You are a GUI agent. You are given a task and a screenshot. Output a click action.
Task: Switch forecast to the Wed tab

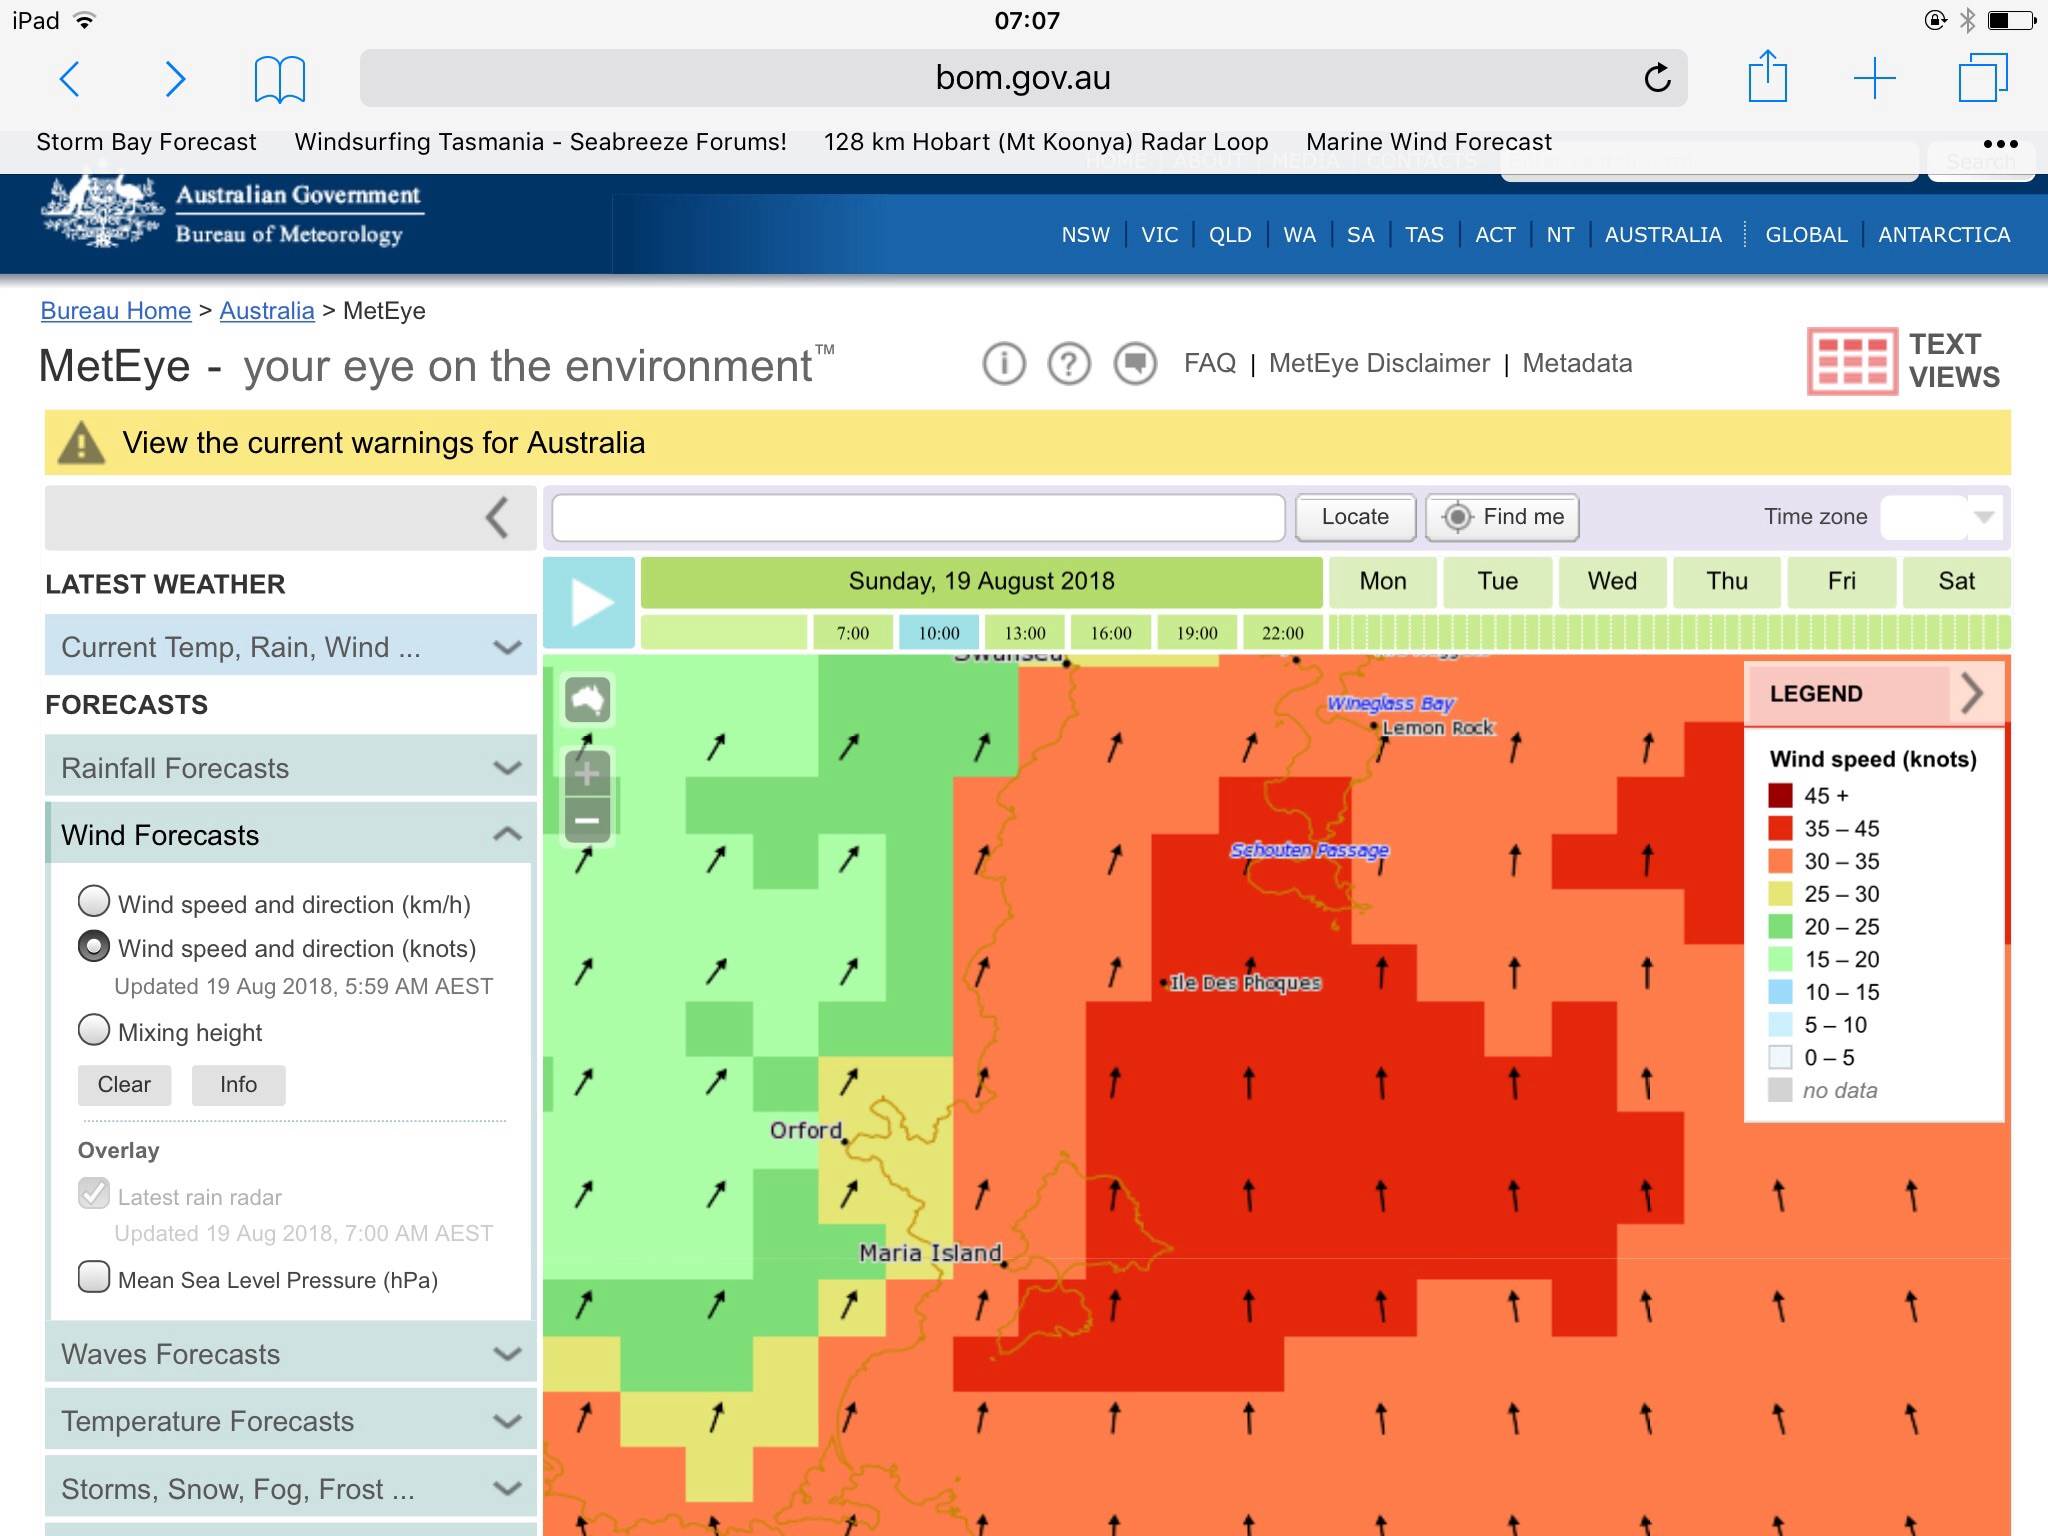pos(1612,582)
